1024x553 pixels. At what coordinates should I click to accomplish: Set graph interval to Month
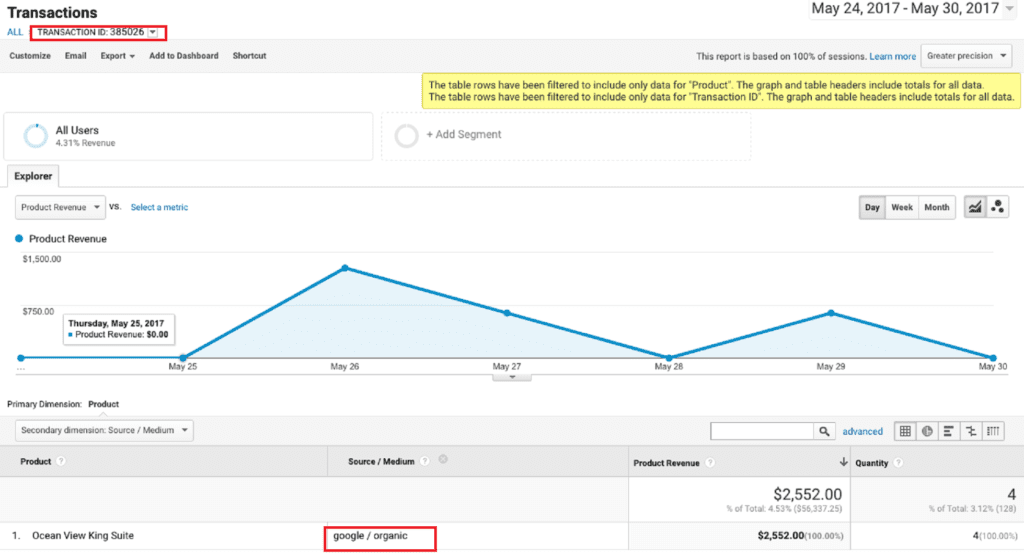[936, 207]
